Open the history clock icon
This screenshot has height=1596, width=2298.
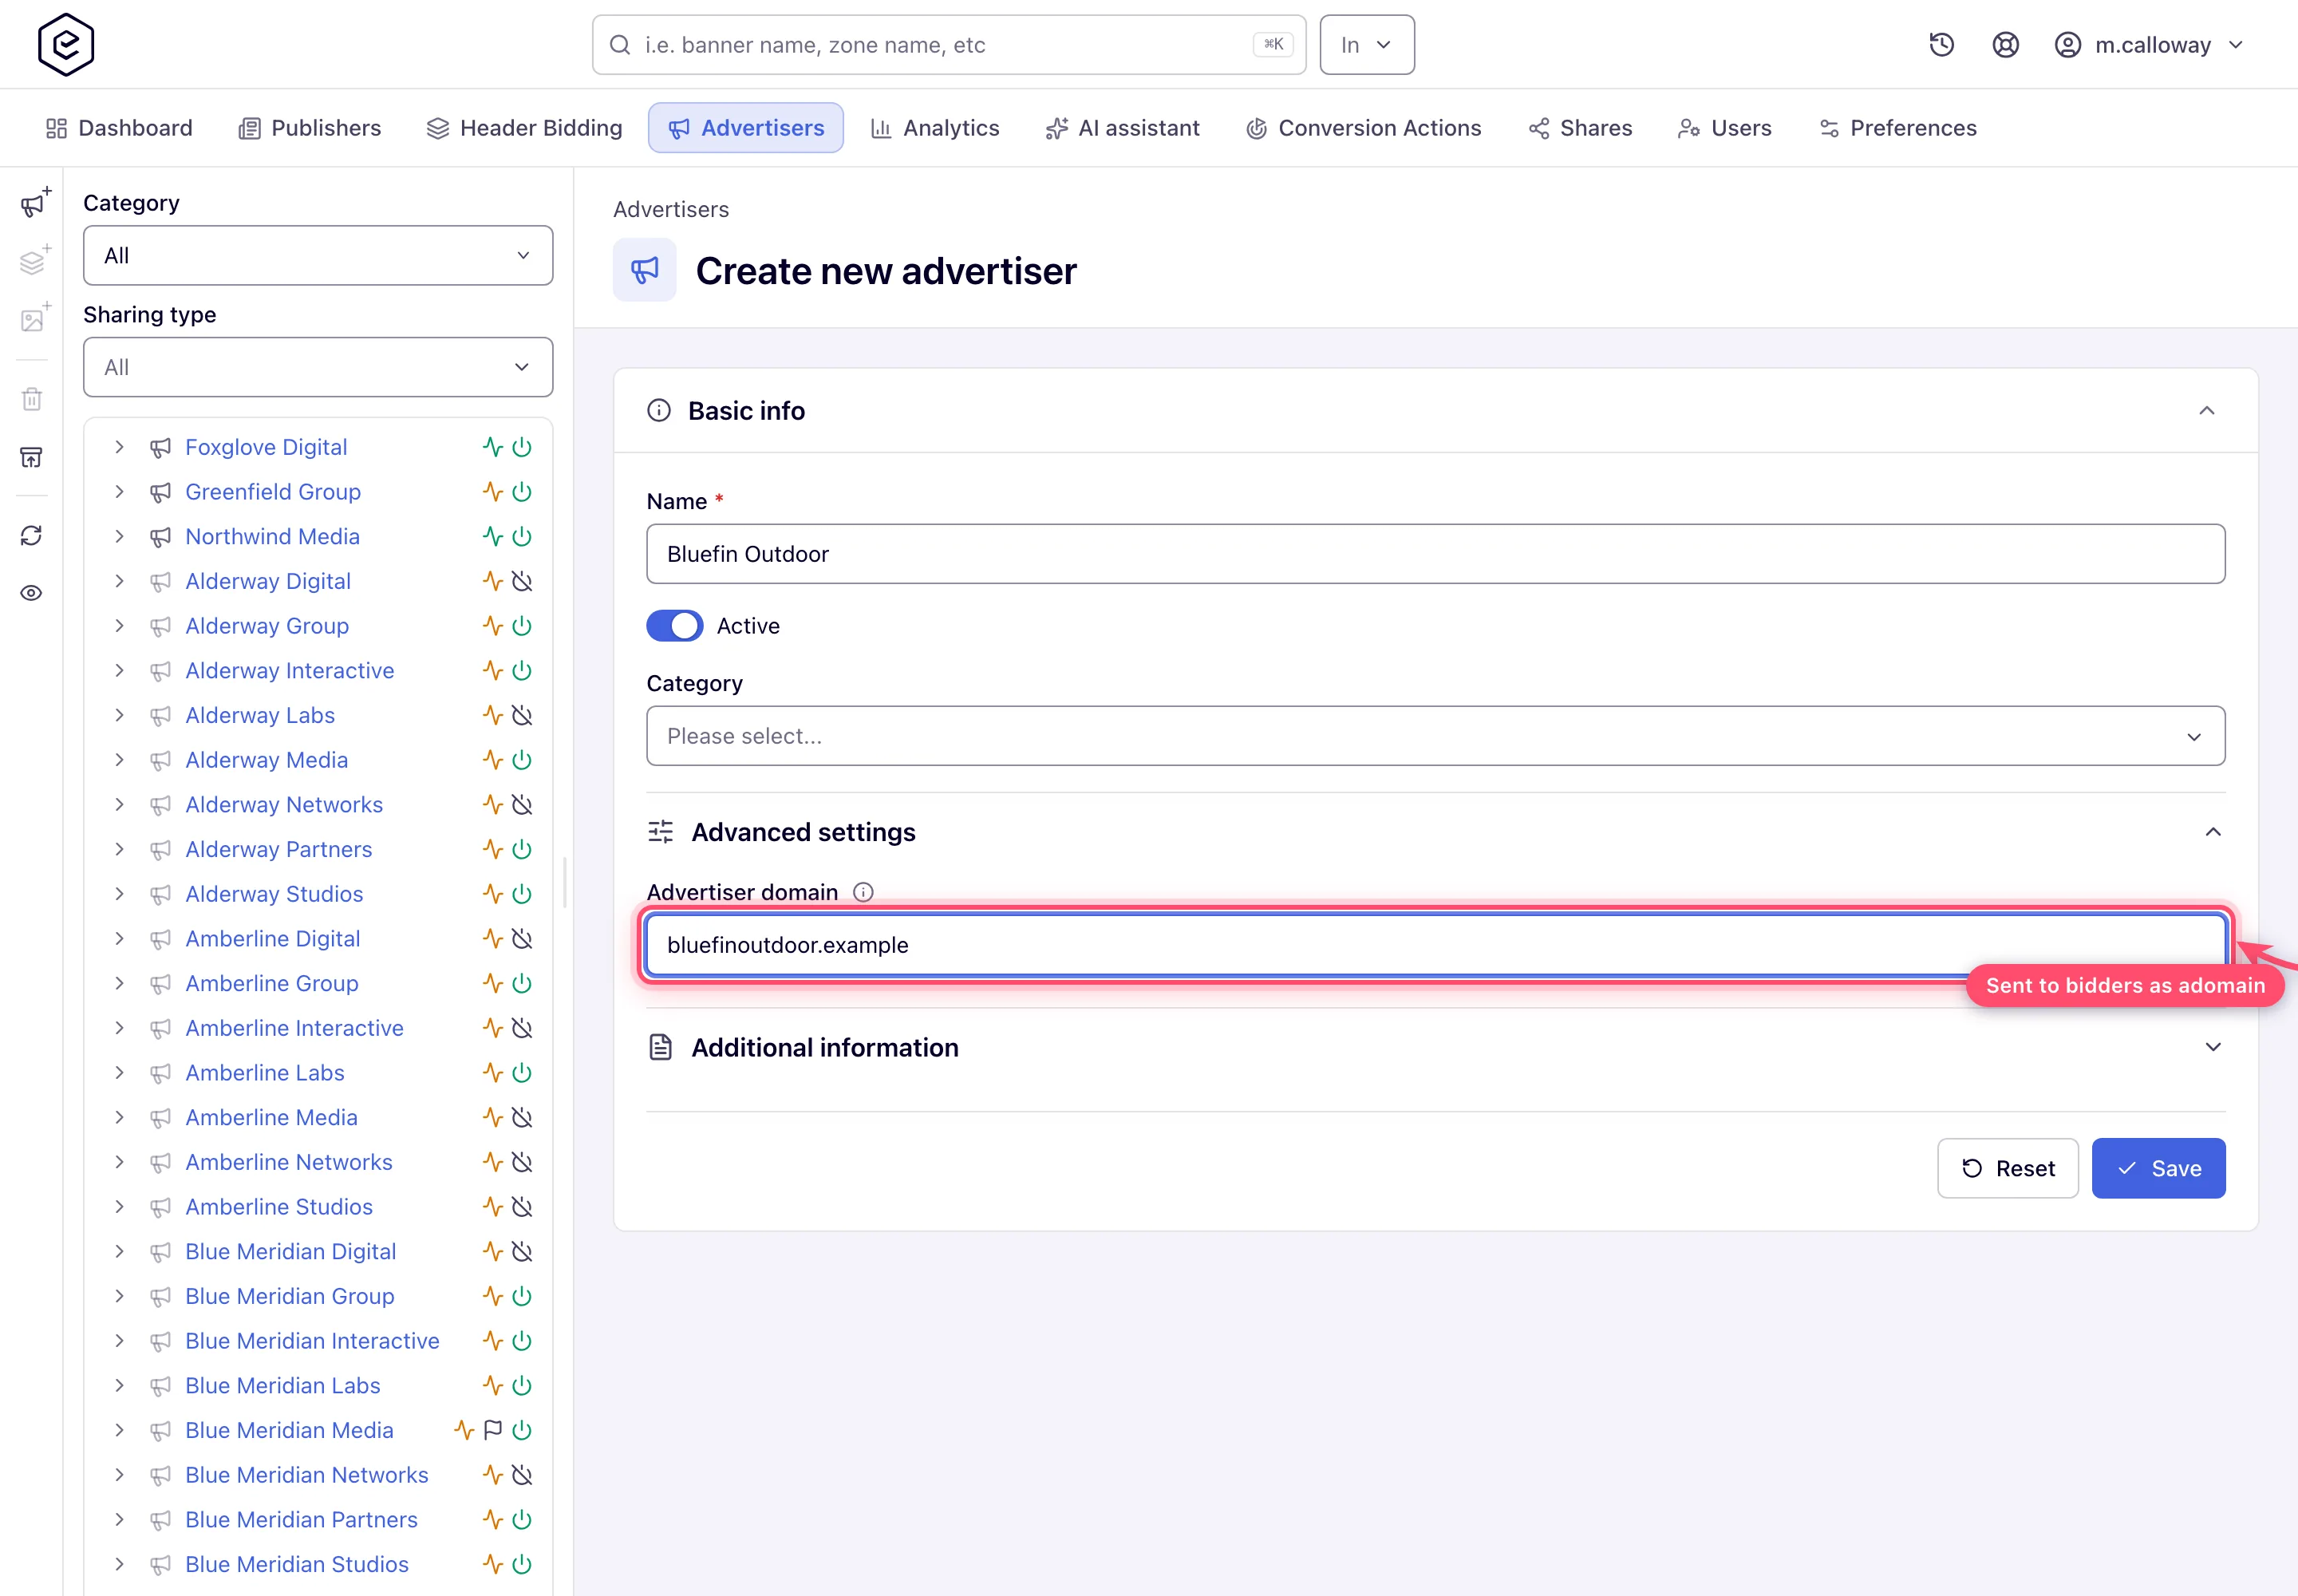1941,45
